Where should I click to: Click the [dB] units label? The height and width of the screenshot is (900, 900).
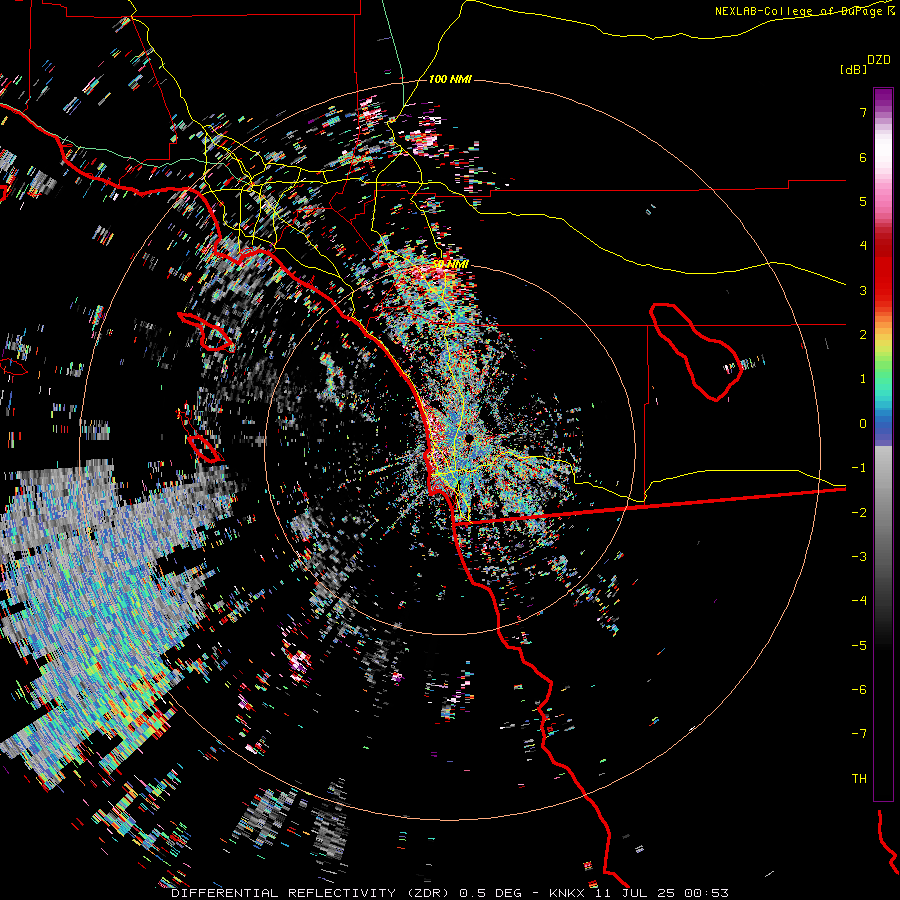pos(853,69)
